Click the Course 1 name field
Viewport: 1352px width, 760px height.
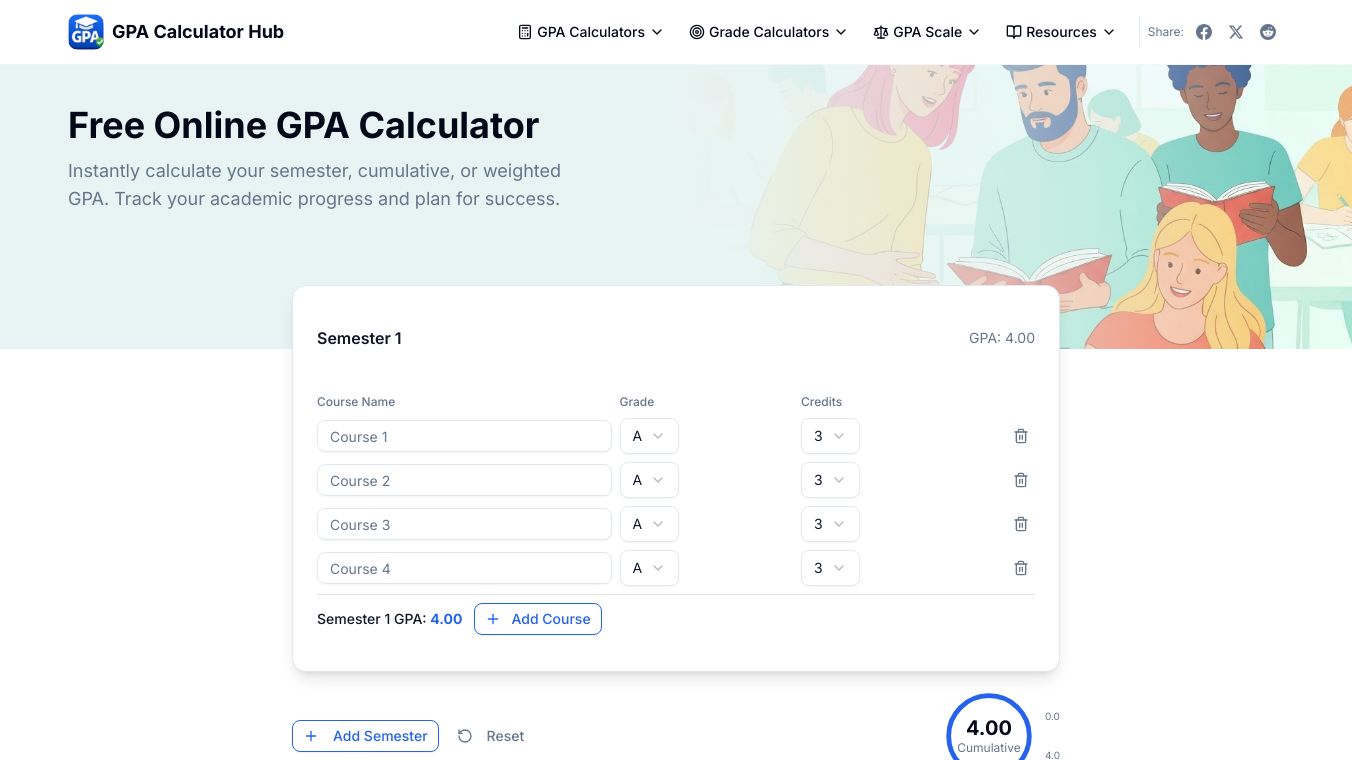click(x=464, y=436)
